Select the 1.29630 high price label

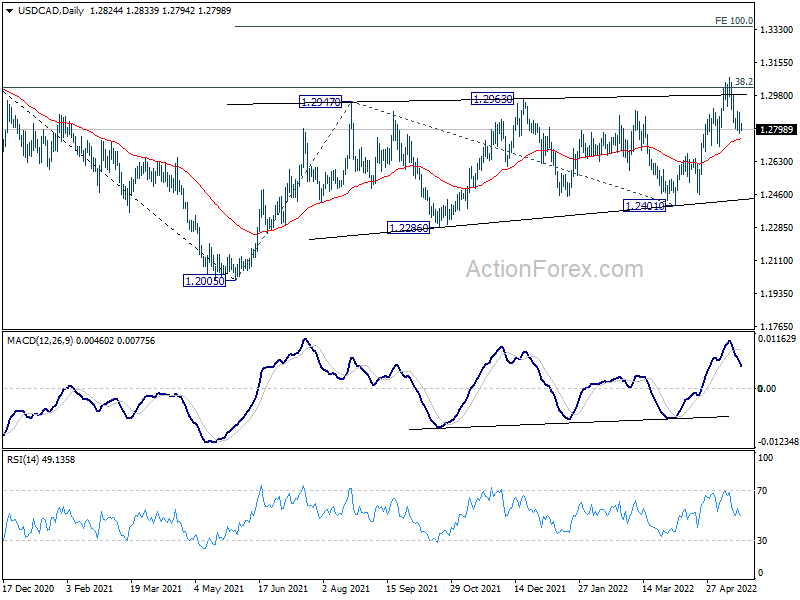(493, 98)
